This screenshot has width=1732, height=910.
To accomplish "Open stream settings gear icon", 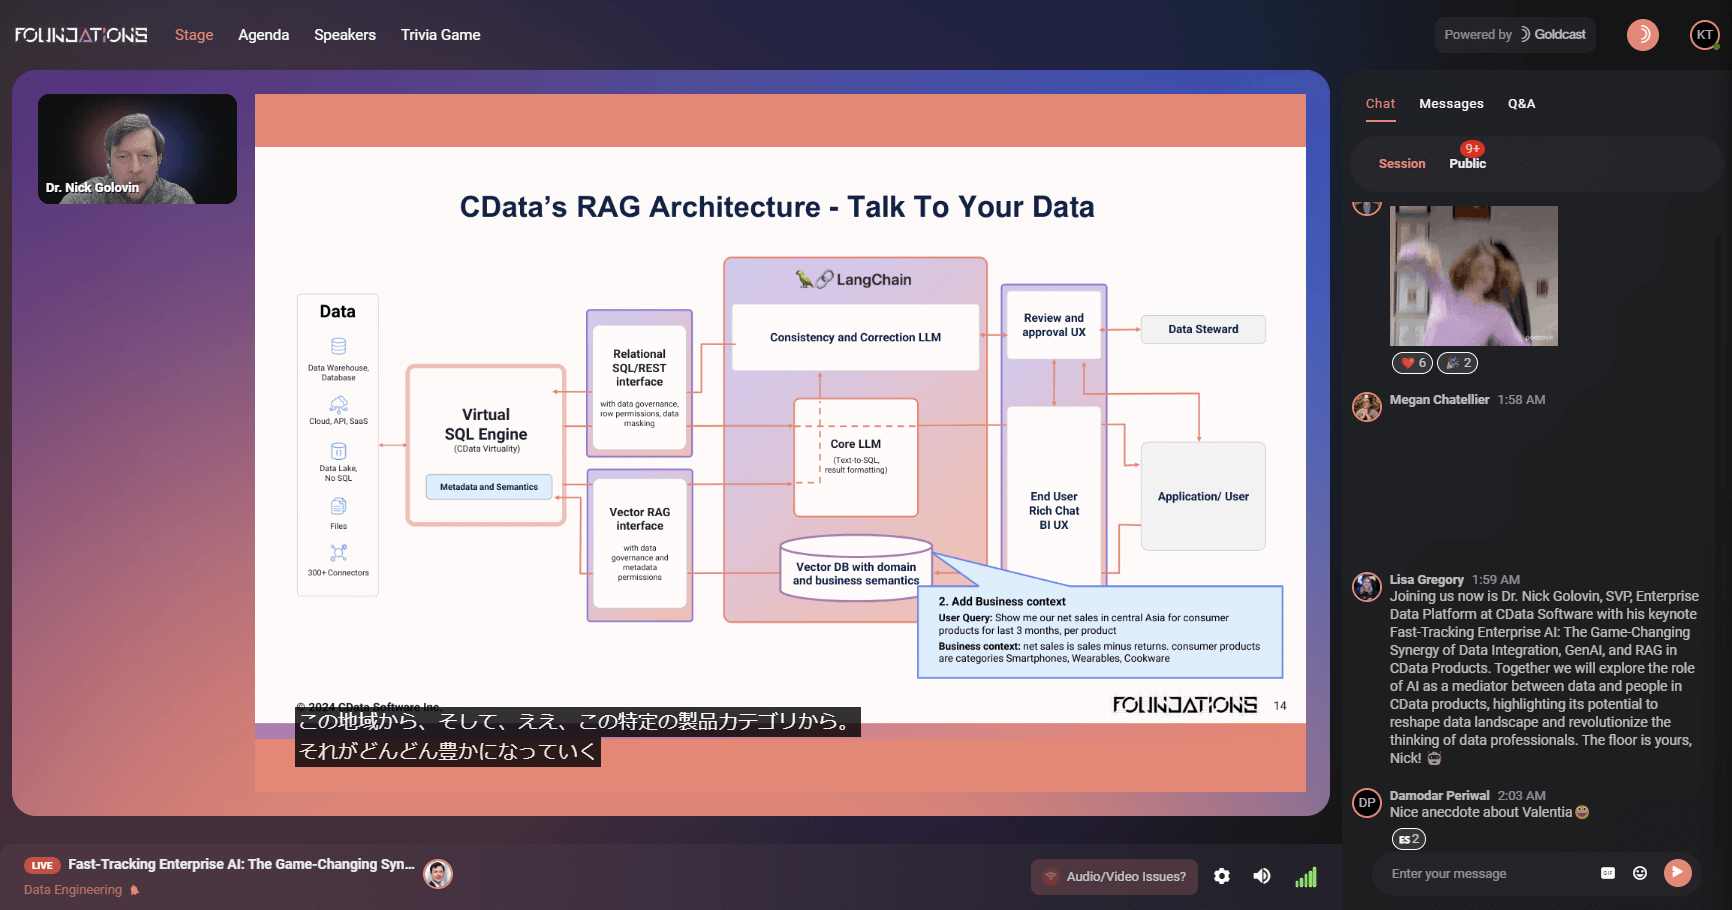I will [x=1222, y=876].
